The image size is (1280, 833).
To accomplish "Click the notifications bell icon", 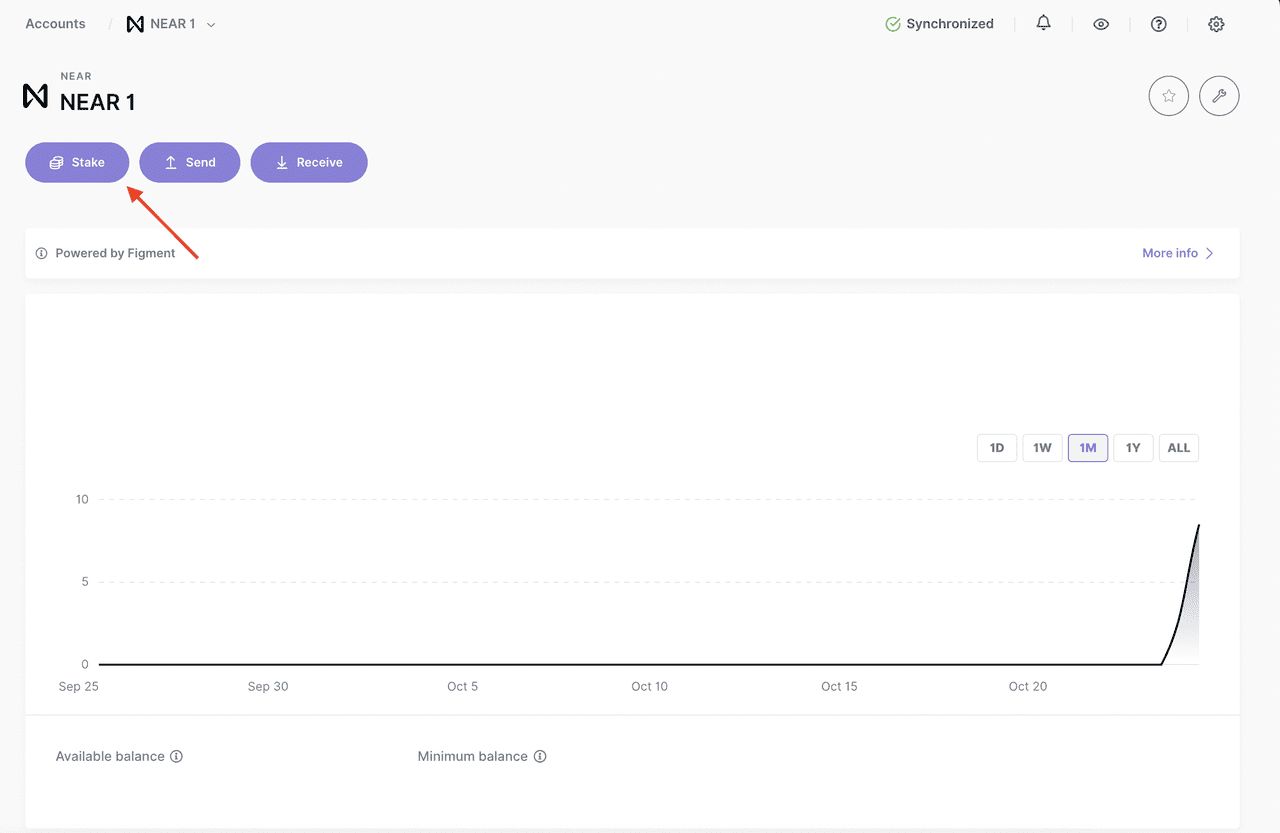I will 1043,23.
